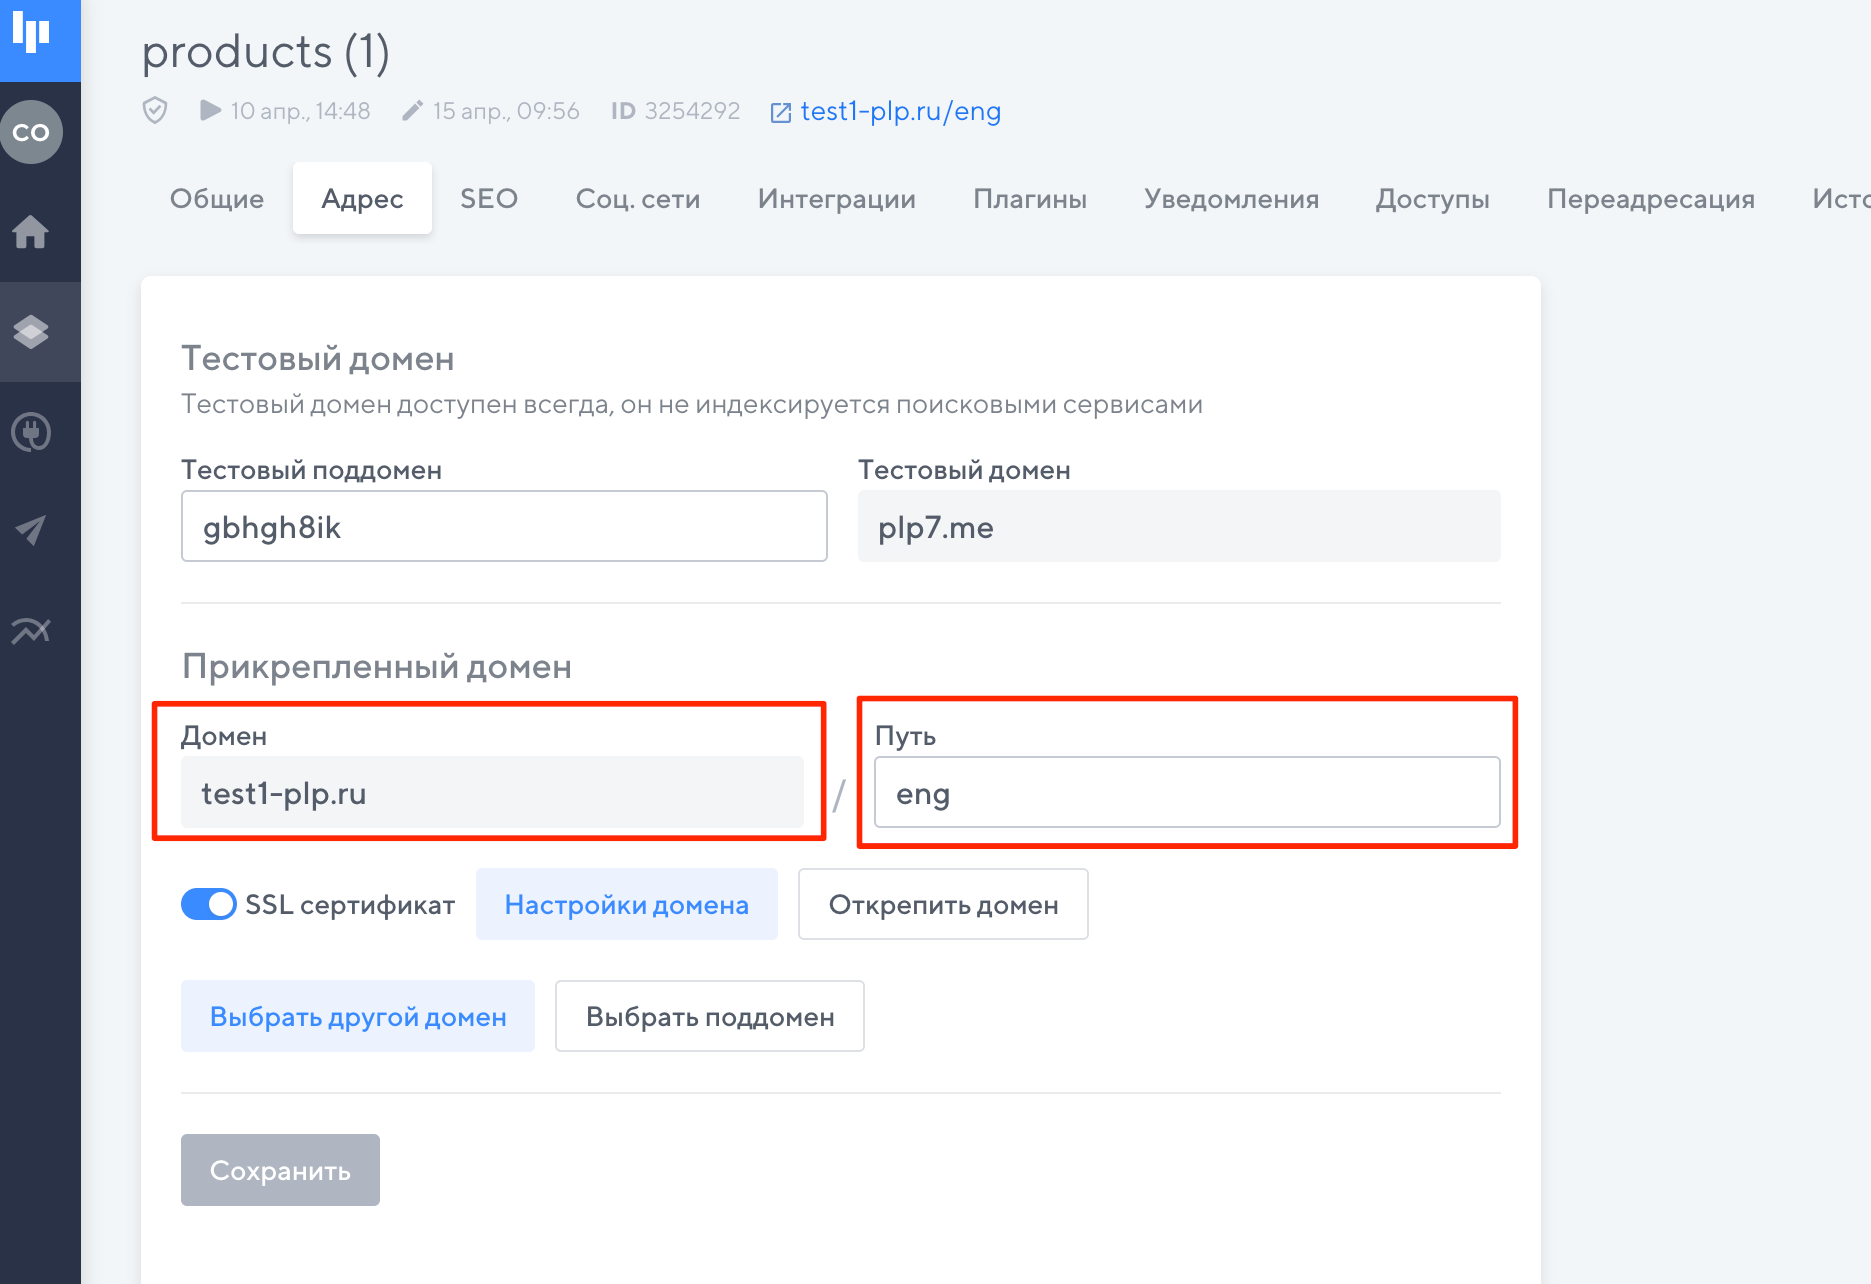Click the Сохранить button

280,1170
